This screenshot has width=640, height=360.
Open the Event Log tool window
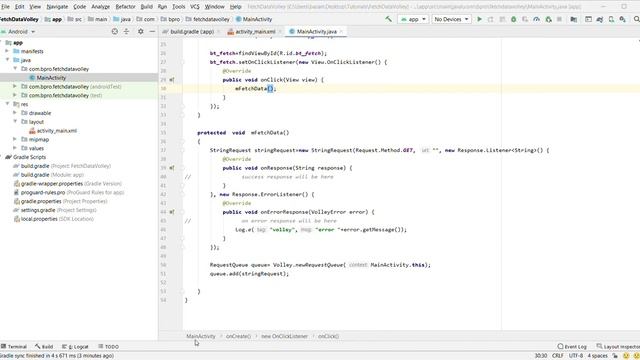[x=572, y=347]
